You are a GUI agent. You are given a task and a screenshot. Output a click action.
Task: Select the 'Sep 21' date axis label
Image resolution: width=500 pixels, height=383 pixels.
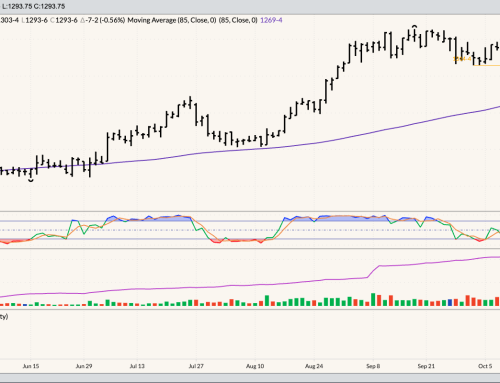426,366
